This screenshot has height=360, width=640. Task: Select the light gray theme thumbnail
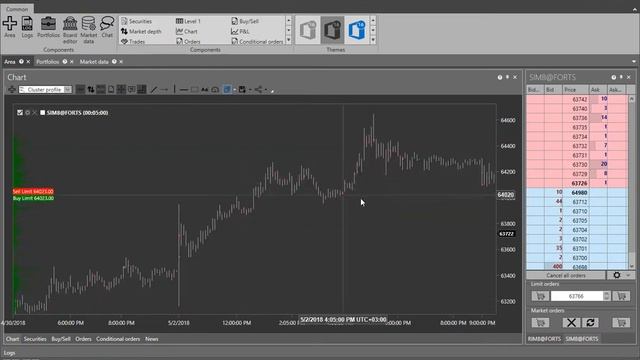(x=308, y=30)
